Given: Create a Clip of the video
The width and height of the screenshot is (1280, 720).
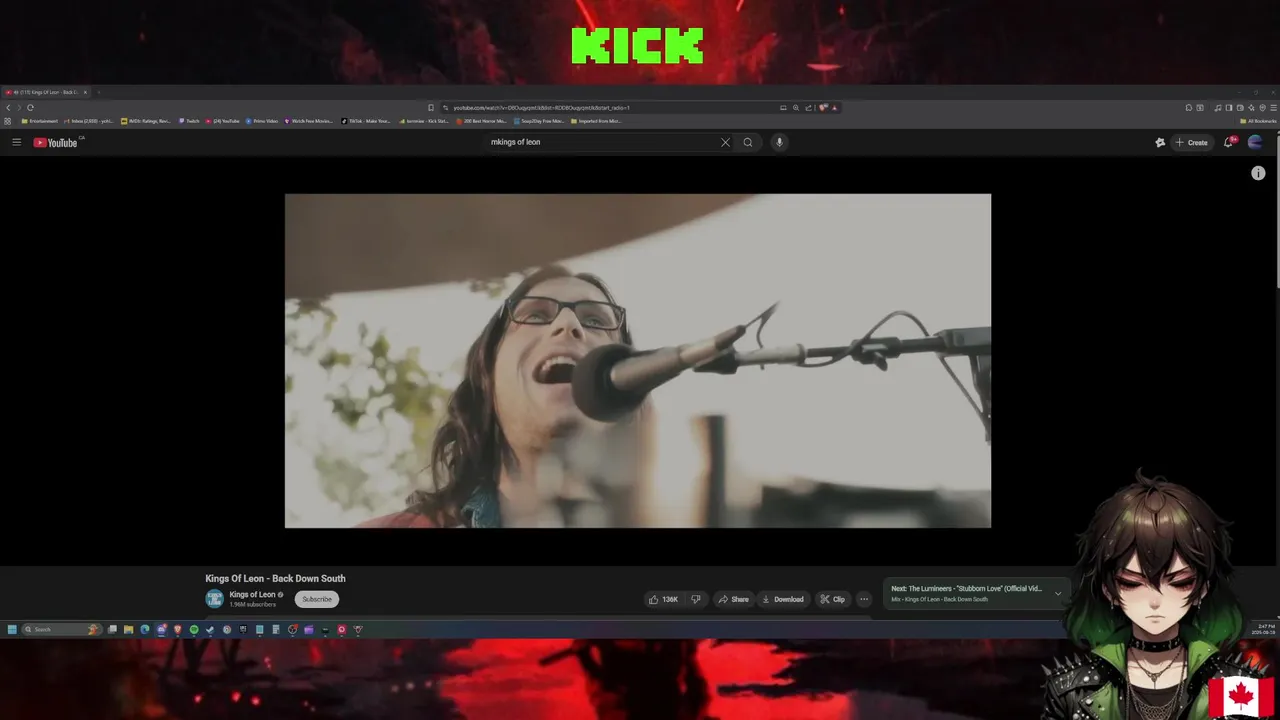Looking at the screenshot, I should (832, 599).
